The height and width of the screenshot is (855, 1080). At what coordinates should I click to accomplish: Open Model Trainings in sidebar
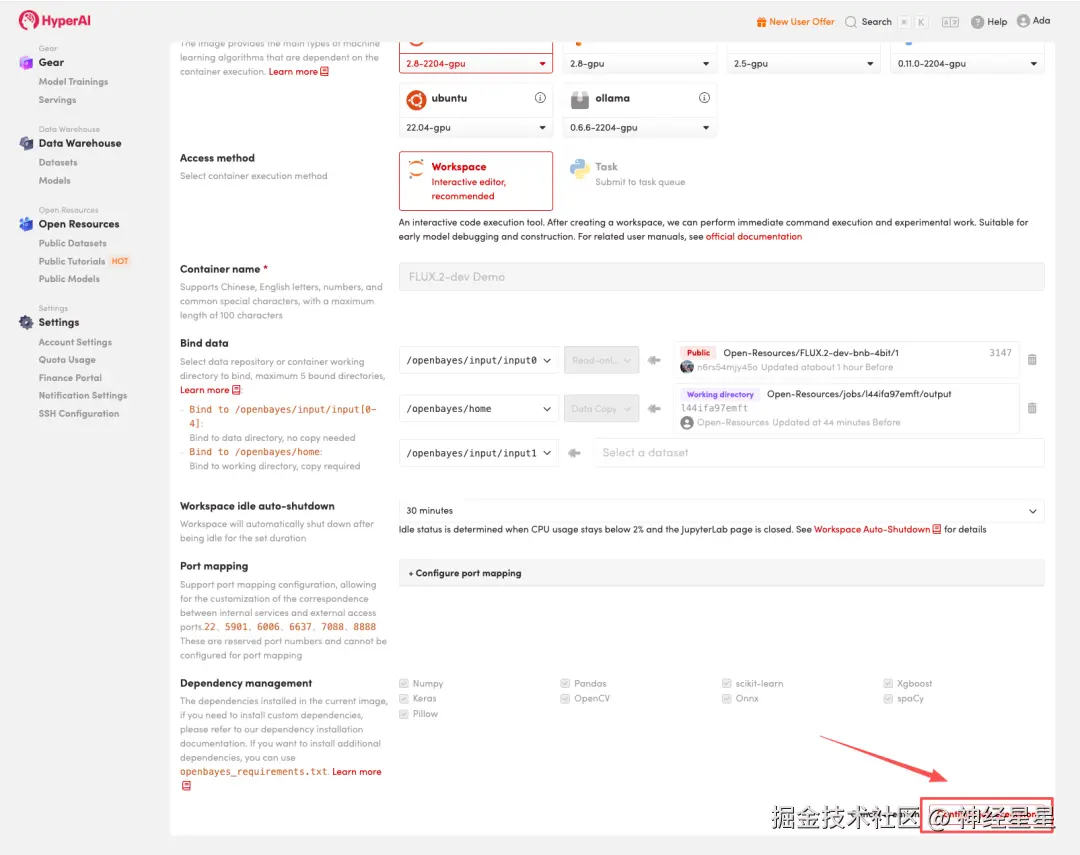click(x=73, y=81)
